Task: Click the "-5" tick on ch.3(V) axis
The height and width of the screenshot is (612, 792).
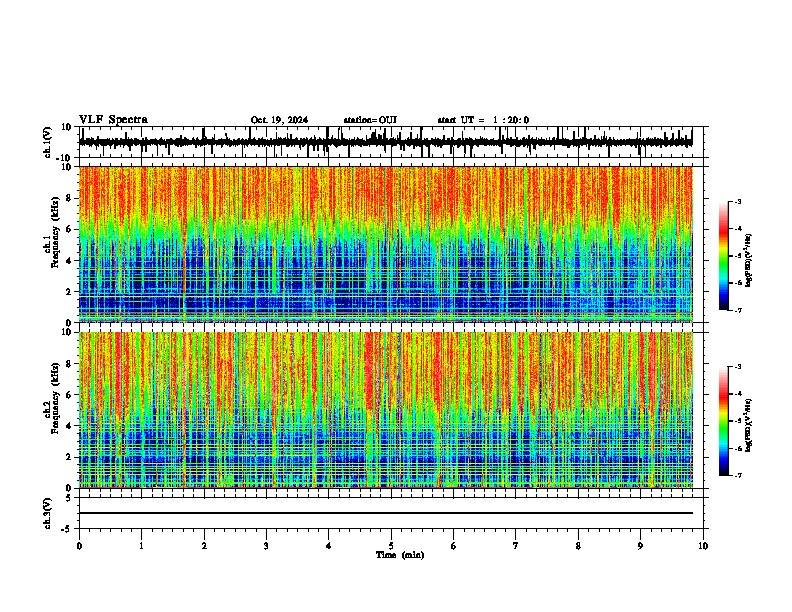Action: [67, 529]
